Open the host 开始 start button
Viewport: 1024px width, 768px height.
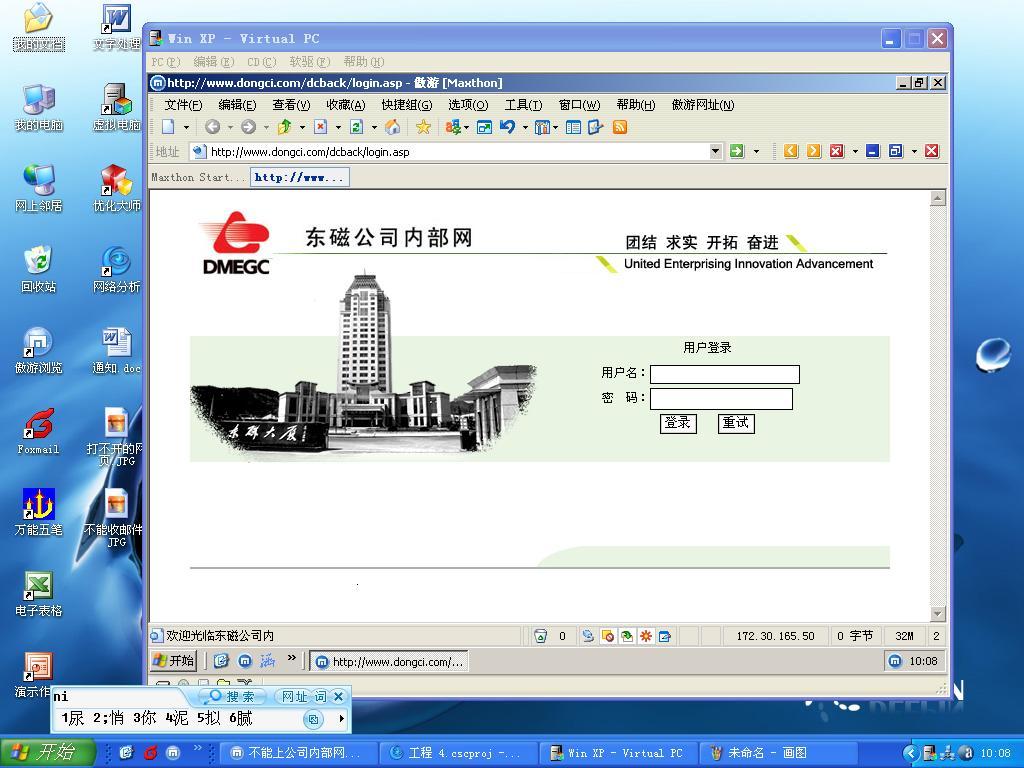coord(48,752)
